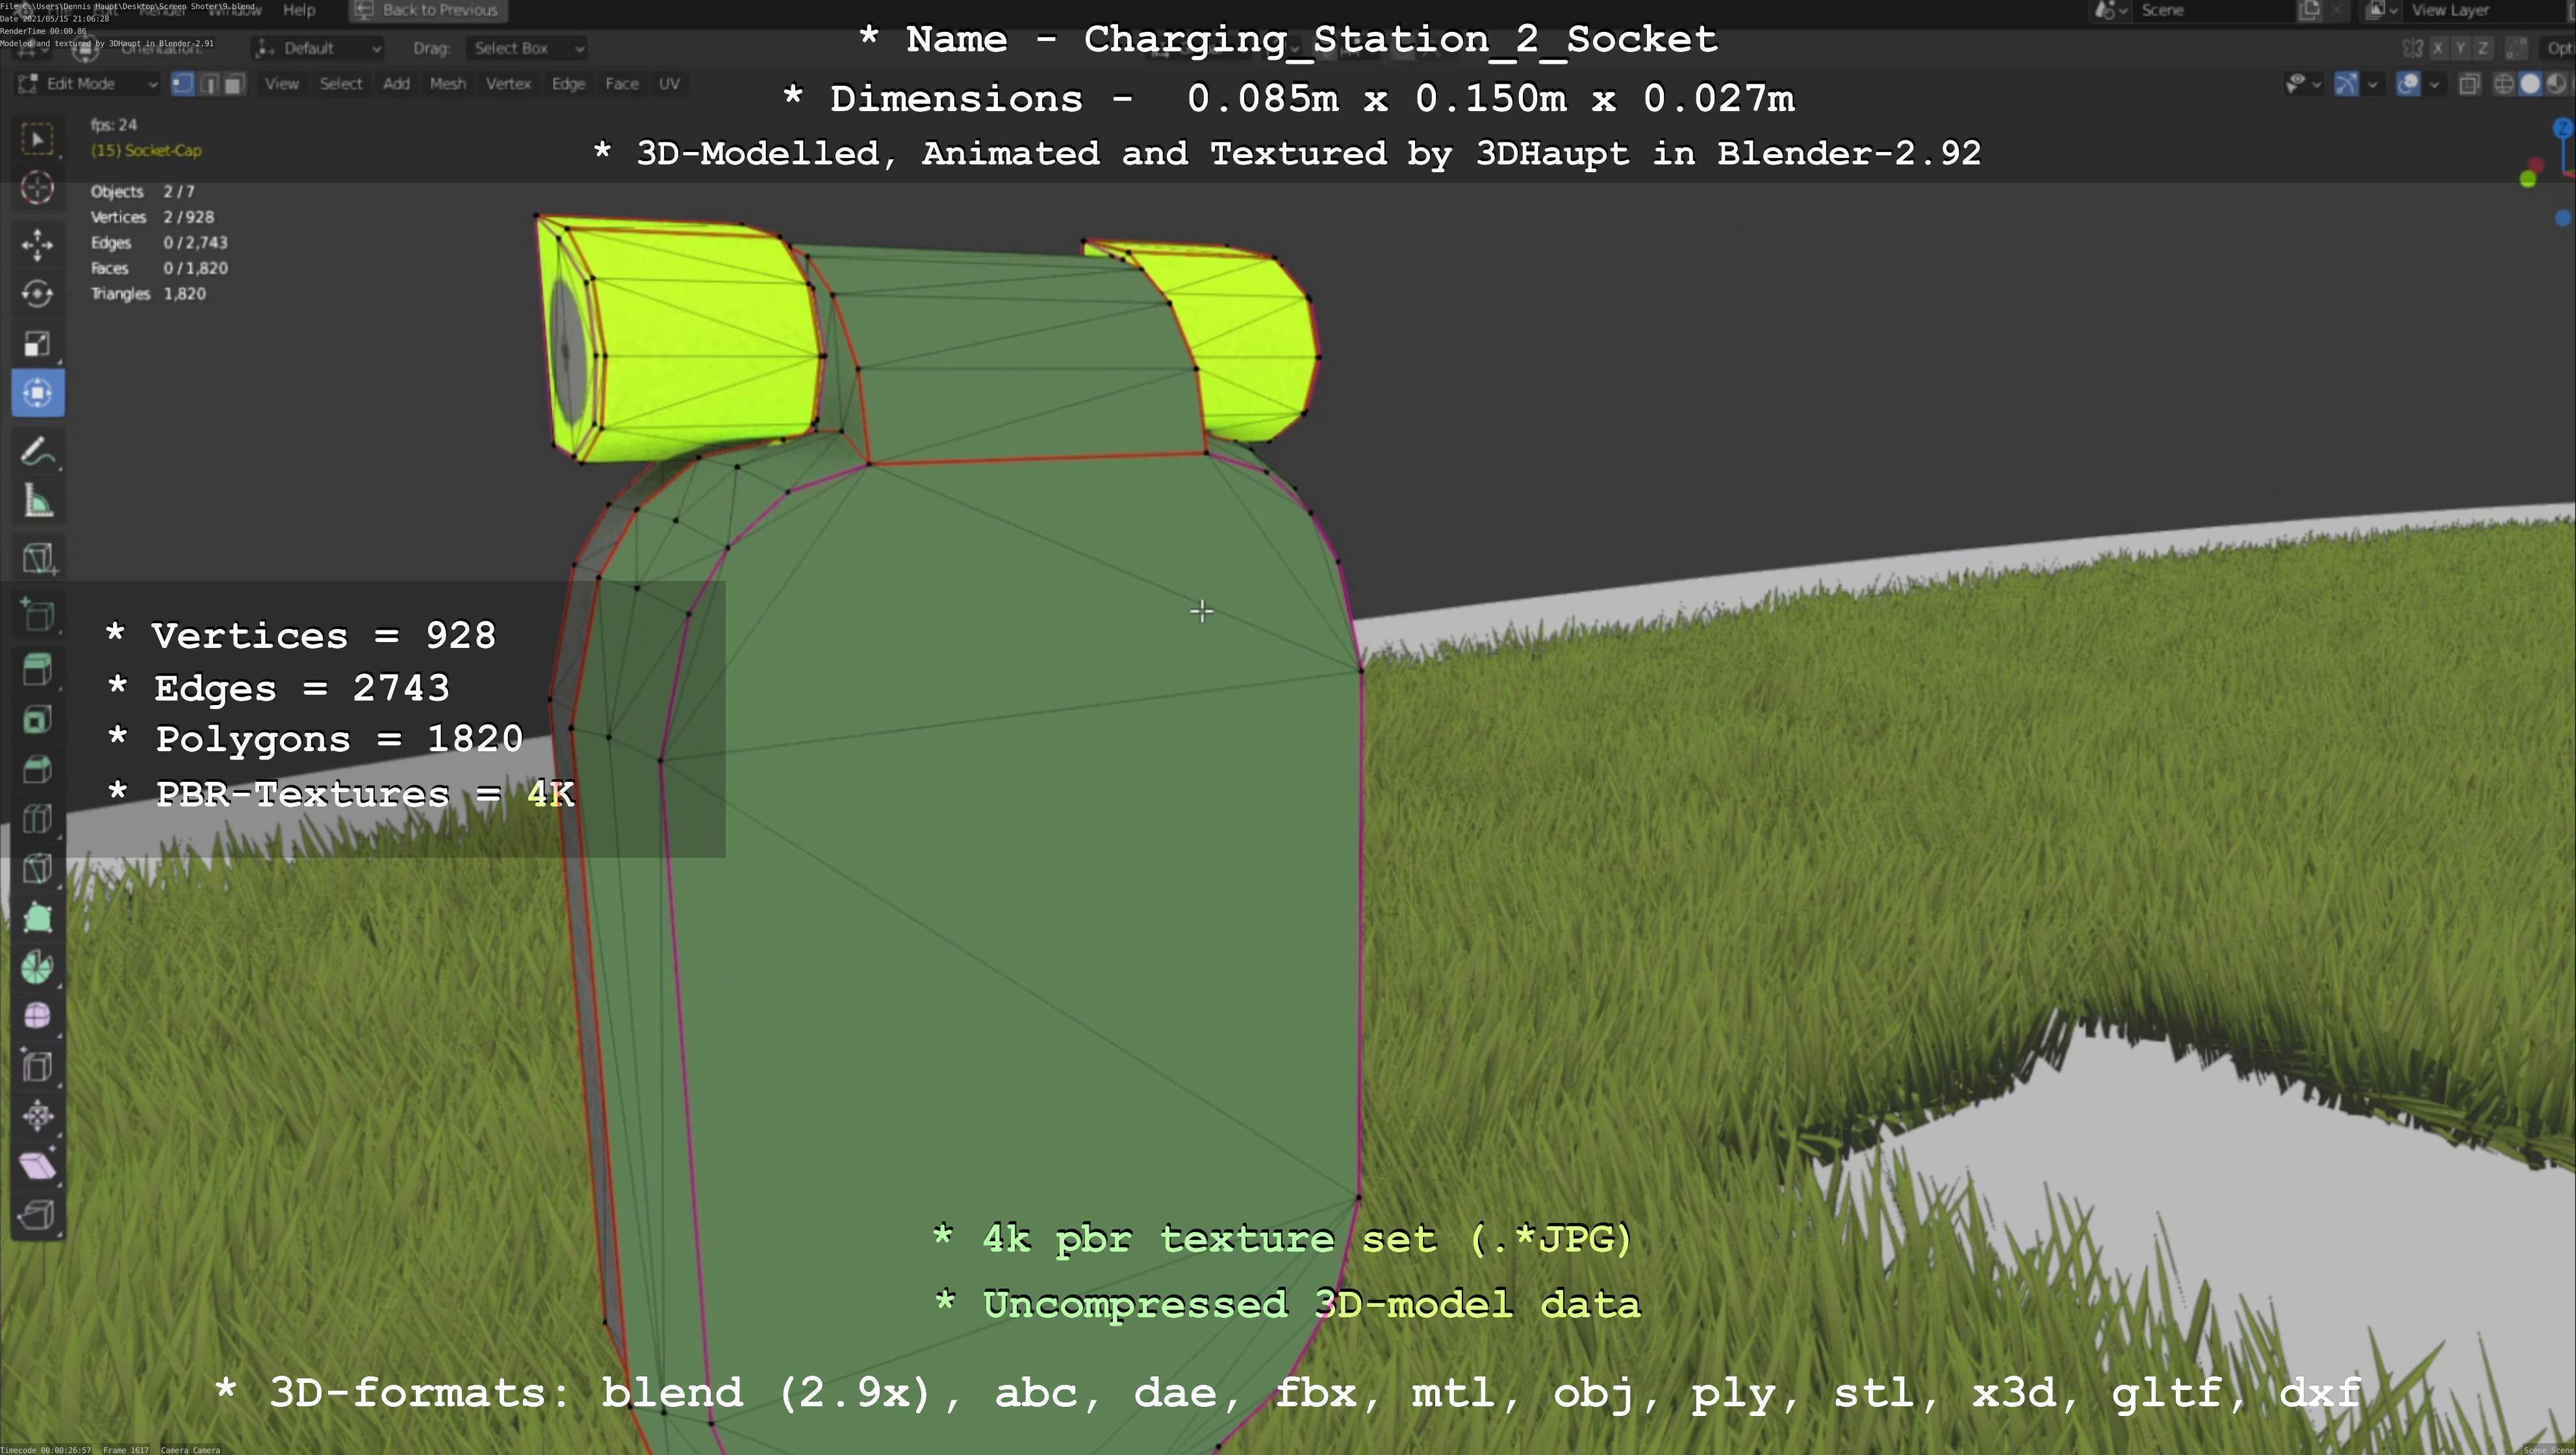This screenshot has width=2576, height=1455.
Task: Click the red X axis gizmo ball
Action: (2536, 165)
